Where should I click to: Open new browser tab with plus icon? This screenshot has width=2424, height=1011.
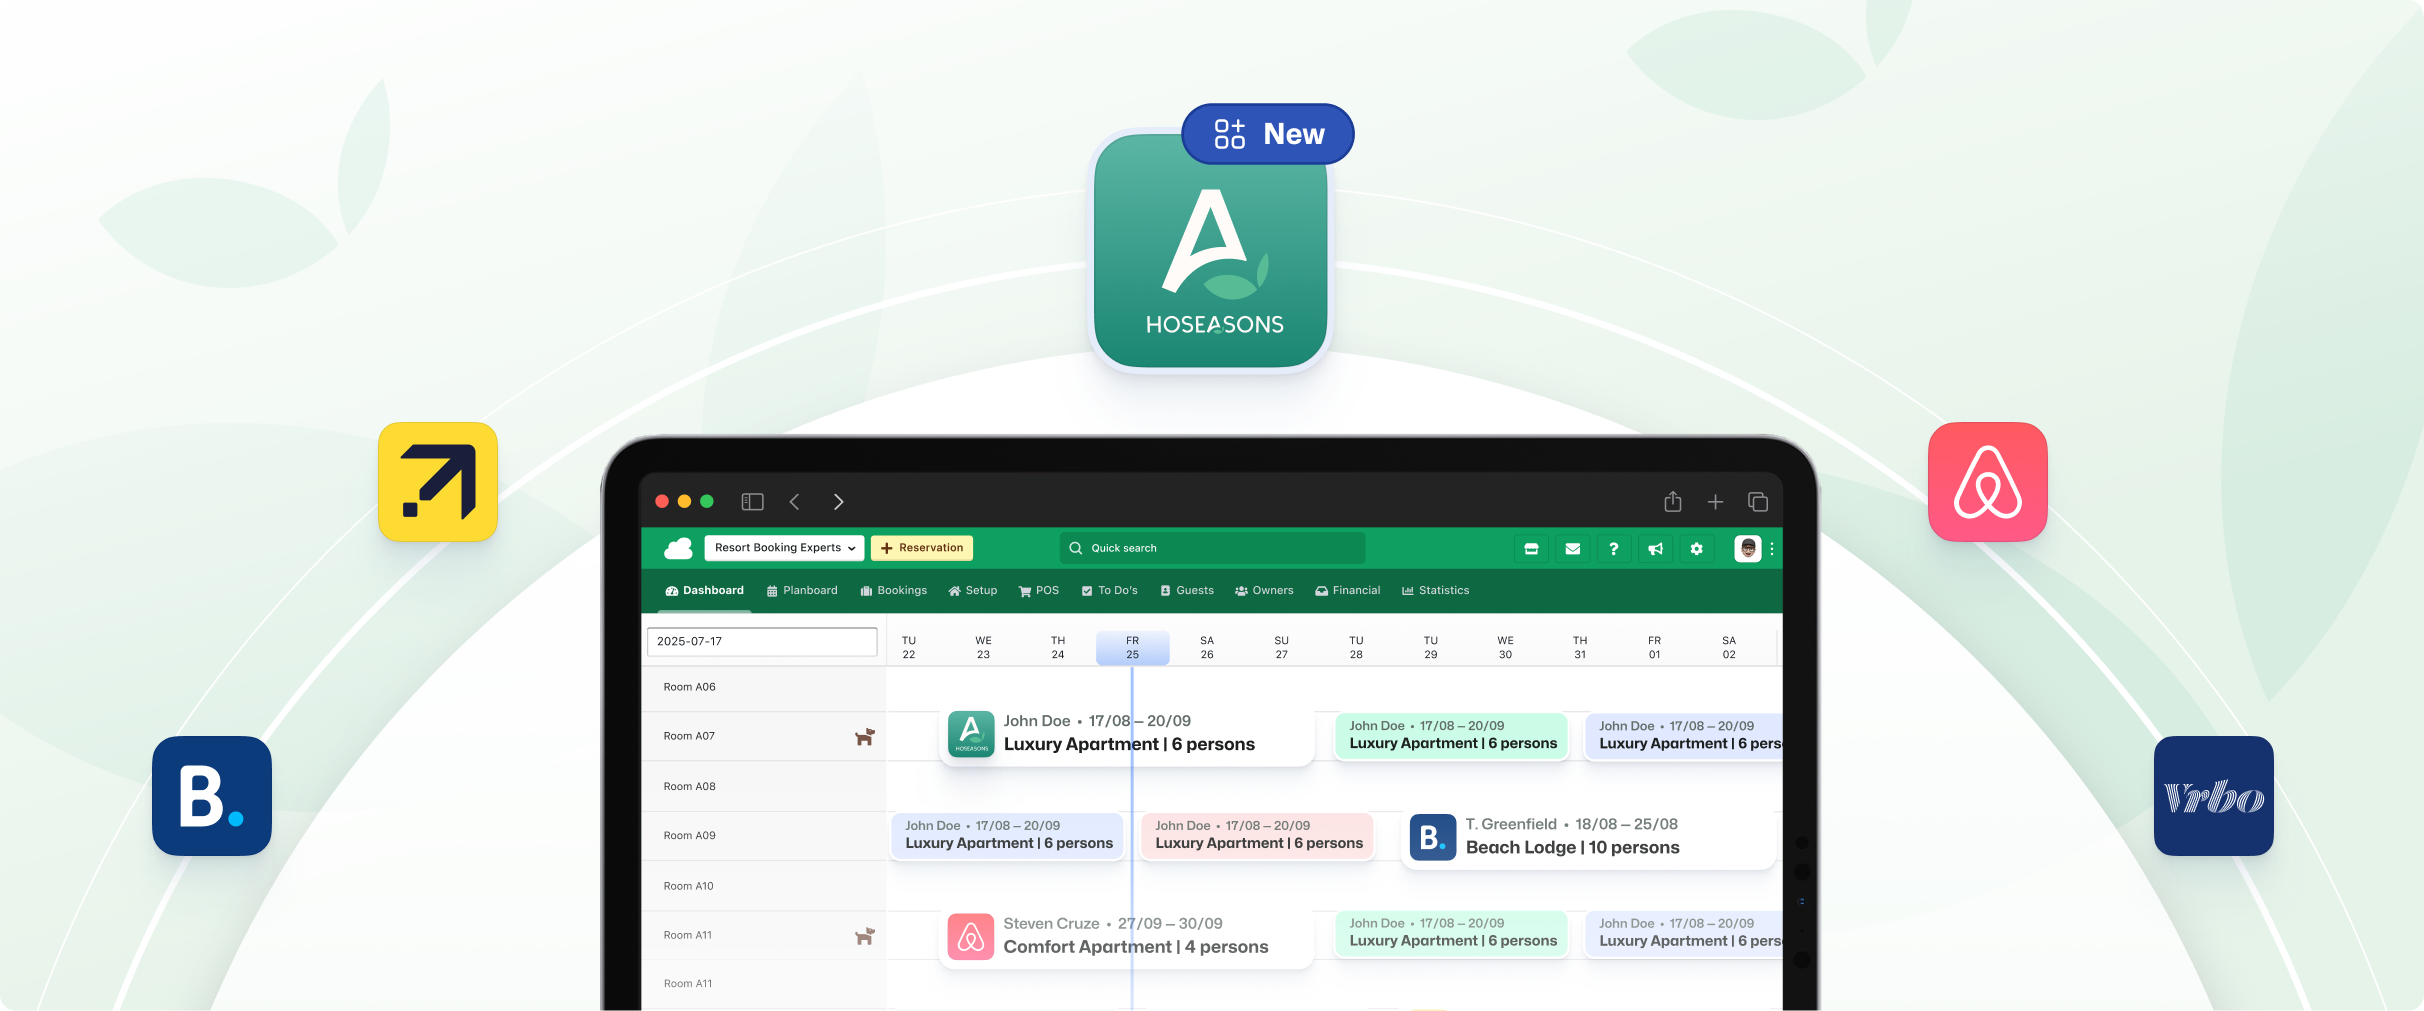[1715, 502]
